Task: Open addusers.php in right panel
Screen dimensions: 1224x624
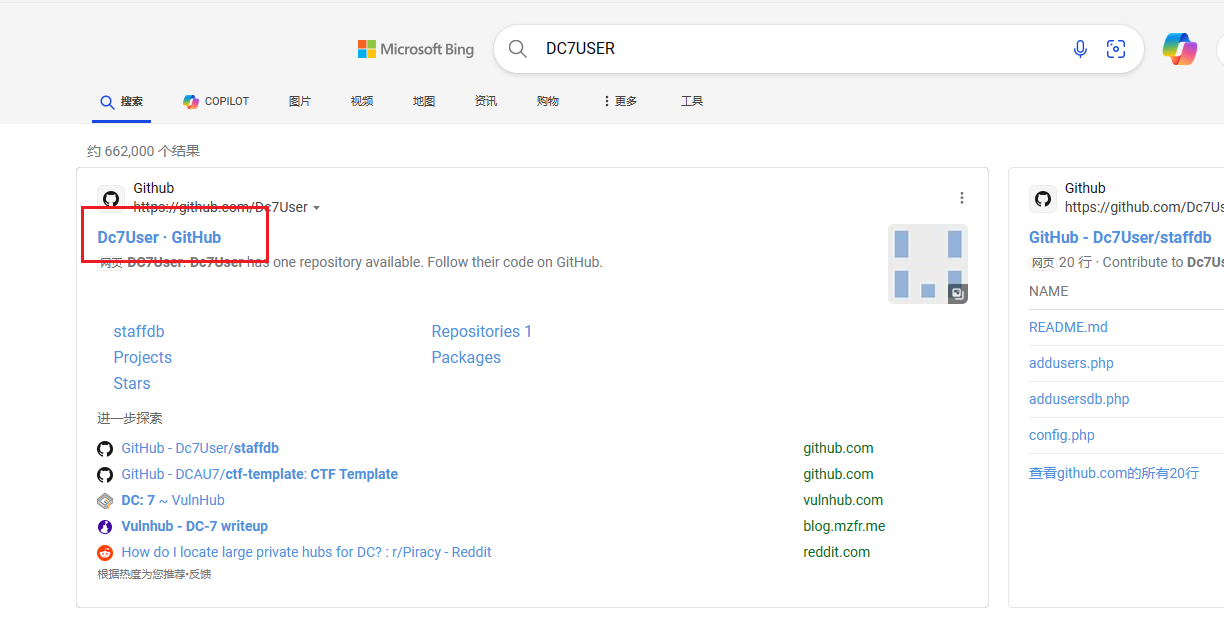Action: pos(1071,363)
